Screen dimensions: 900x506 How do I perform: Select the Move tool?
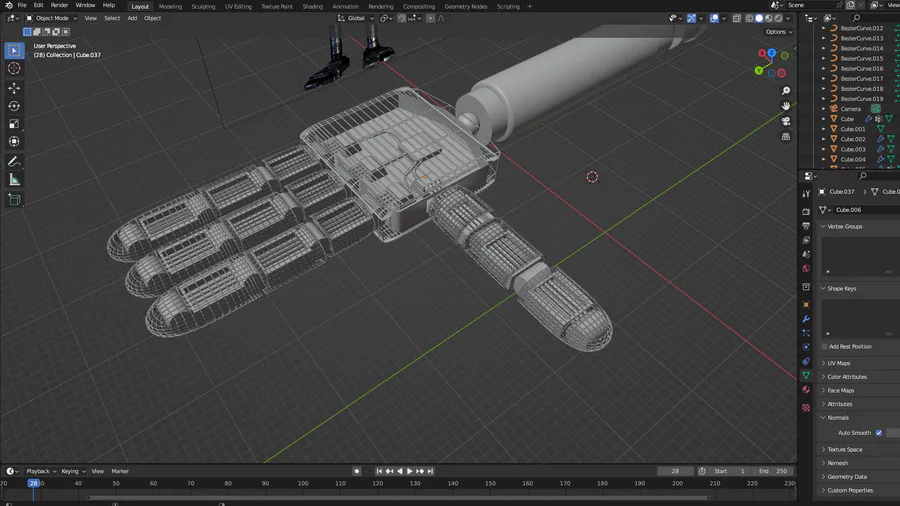(x=14, y=88)
